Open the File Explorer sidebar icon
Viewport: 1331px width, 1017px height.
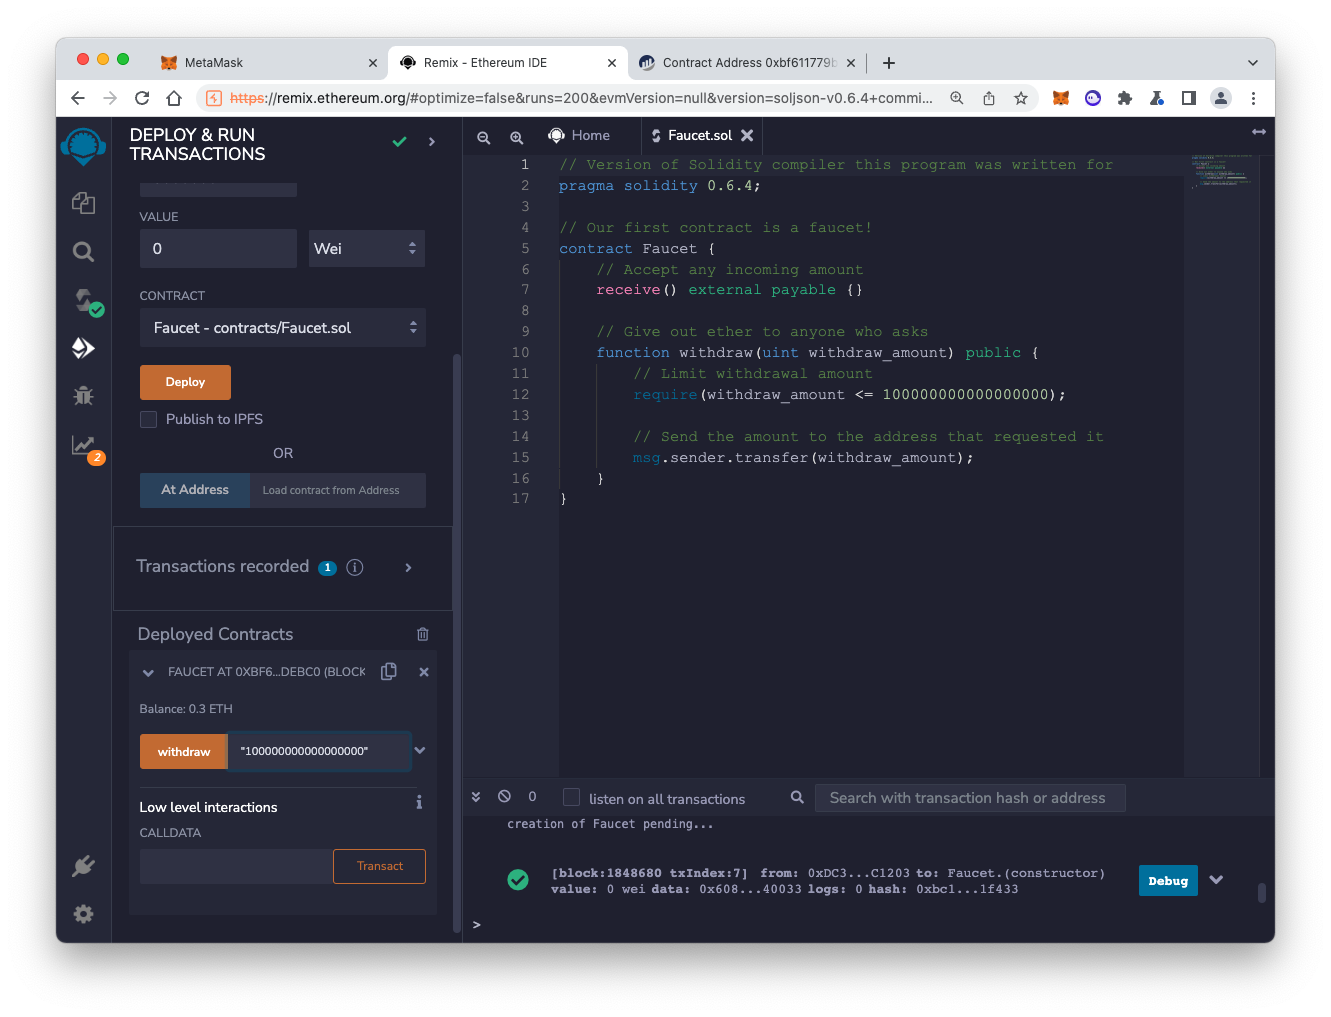point(83,203)
